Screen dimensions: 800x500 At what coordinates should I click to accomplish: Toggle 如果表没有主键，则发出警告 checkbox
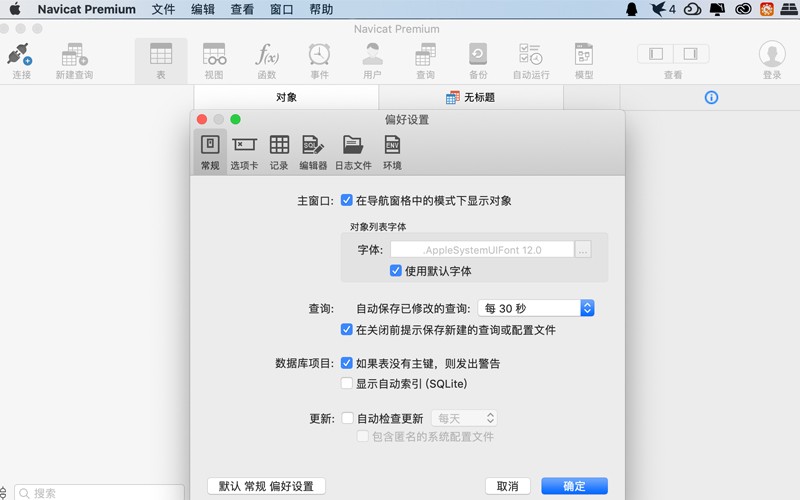(346, 363)
